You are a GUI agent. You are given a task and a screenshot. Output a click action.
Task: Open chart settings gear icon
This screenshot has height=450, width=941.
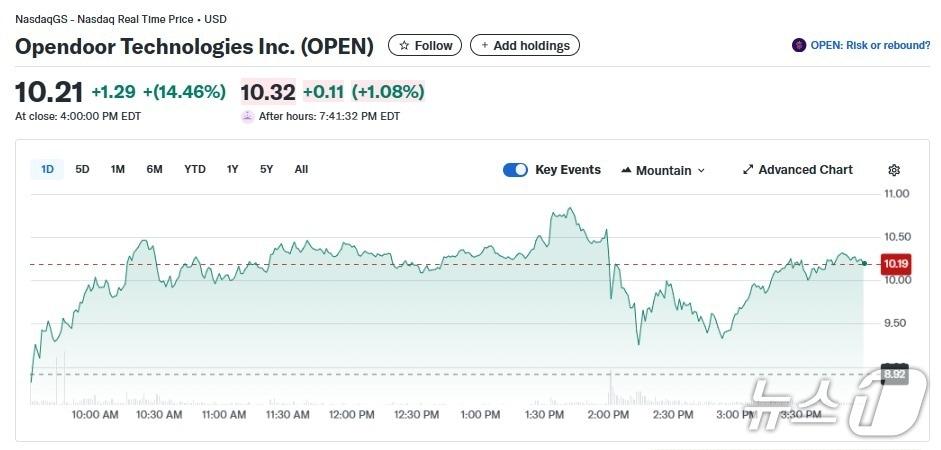point(894,170)
